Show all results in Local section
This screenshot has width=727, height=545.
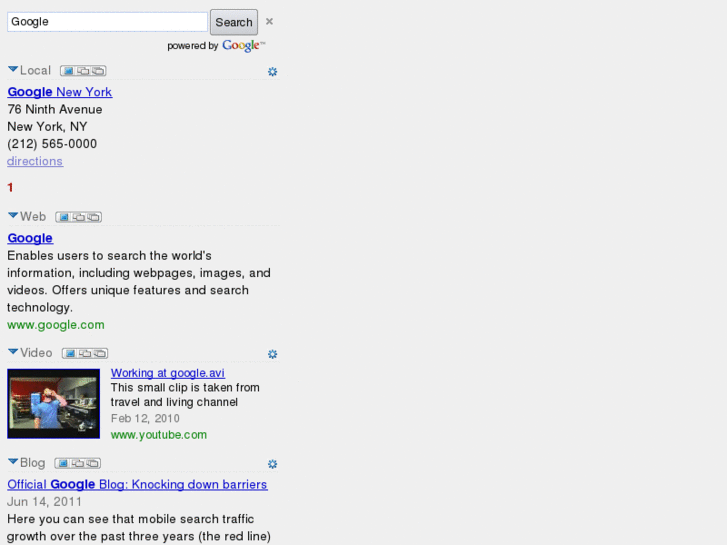98,71
